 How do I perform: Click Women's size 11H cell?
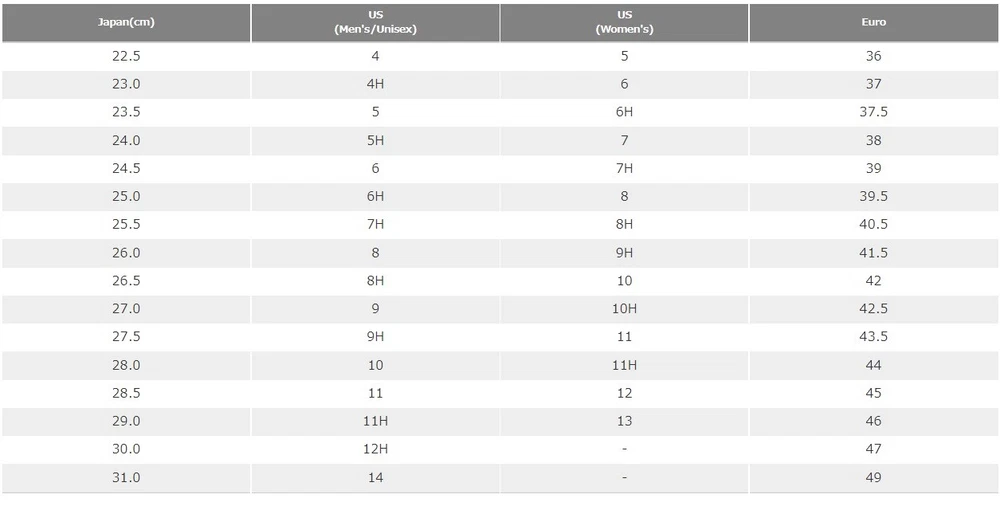pyautogui.click(x=624, y=365)
